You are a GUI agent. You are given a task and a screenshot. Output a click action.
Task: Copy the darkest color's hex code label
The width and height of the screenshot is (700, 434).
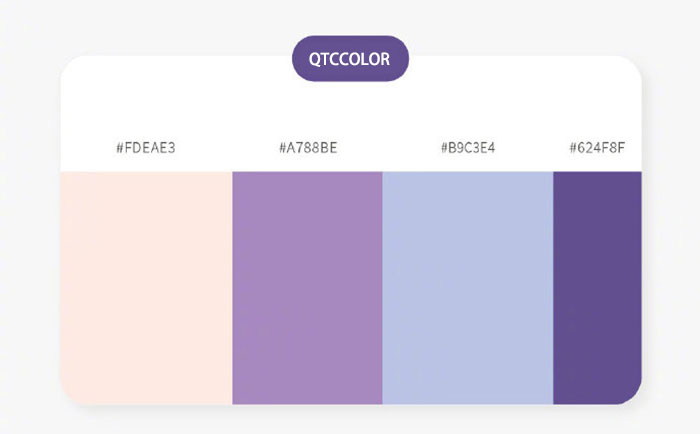pyautogui.click(x=597, y=148)
